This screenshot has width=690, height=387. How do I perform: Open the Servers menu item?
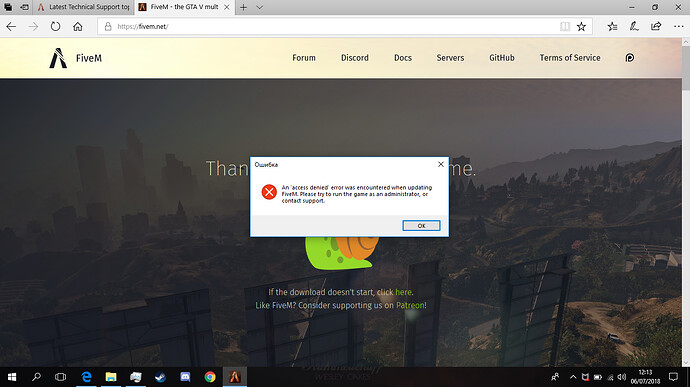tap(450, 58)
